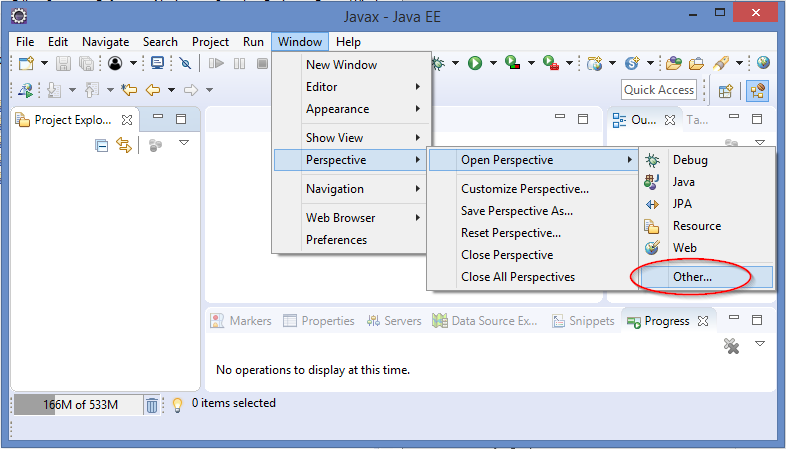
Task: Click the garbage collector trash icon
Action: tap(152, 405)
